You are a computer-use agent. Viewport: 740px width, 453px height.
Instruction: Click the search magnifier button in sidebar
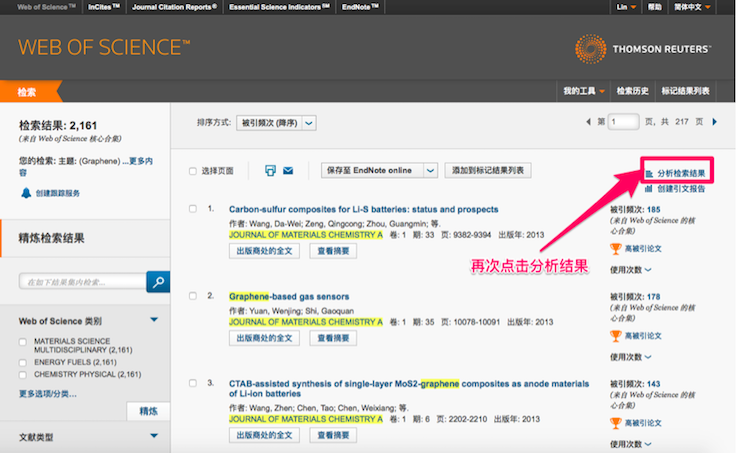pos(158,282)
